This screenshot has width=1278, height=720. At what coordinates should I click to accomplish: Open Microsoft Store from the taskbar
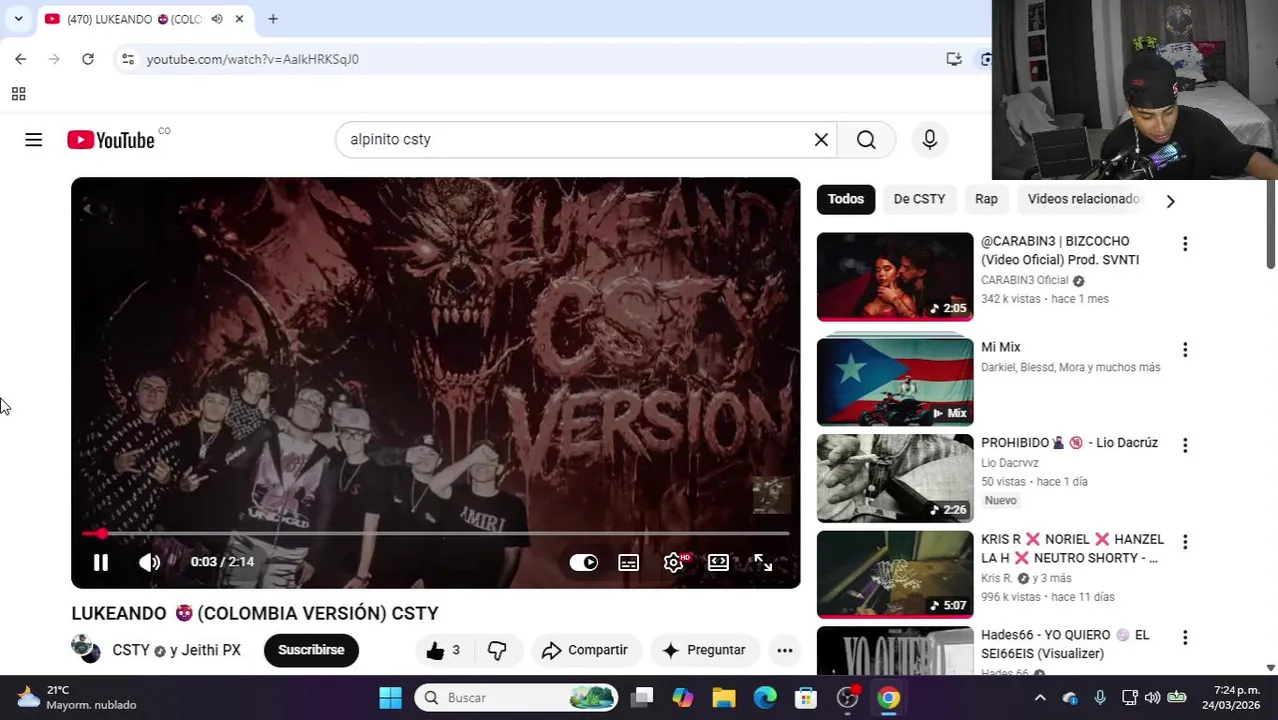(806, 698)
